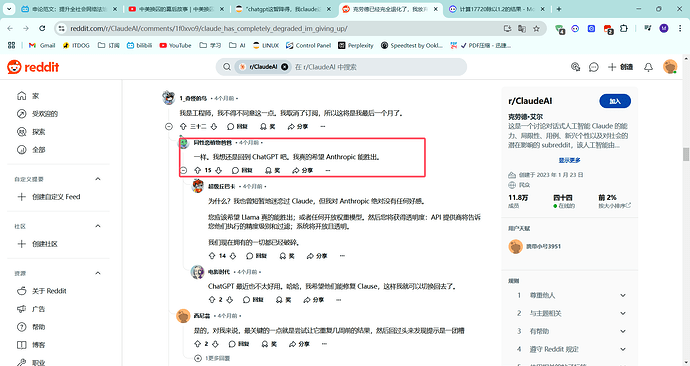Open Chrome tab search dropdown

click(x=9, y=9)
